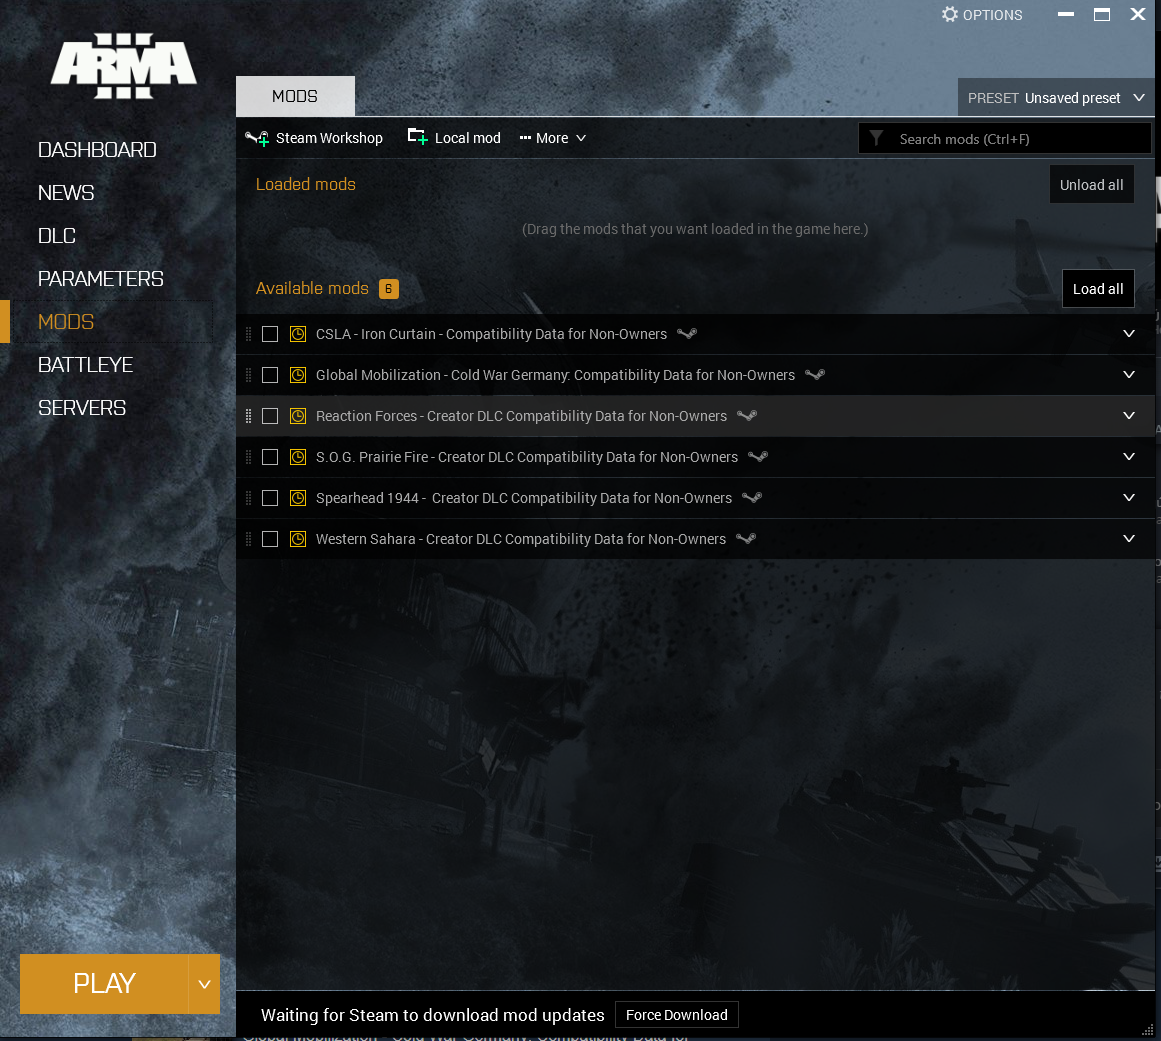Click the Force Download button
The height and width of the screenshot is (1041, 1161).
pyautogui.click(x=677, y=1015)
